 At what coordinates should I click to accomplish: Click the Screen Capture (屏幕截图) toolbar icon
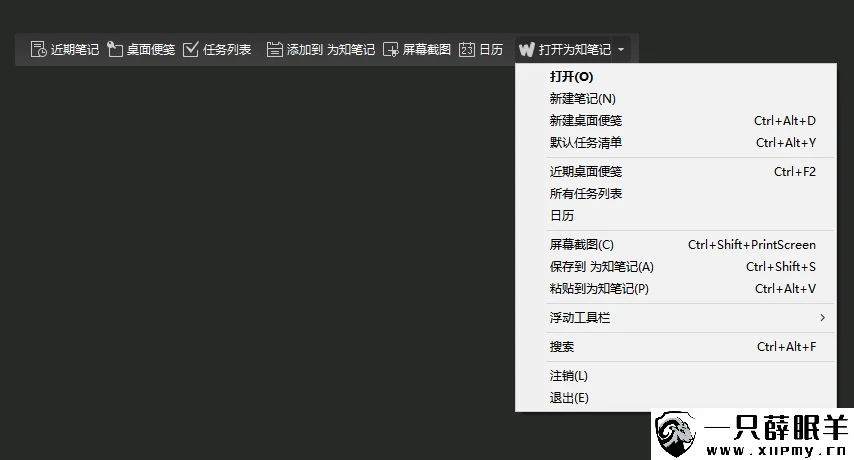(x=391, y=50)
